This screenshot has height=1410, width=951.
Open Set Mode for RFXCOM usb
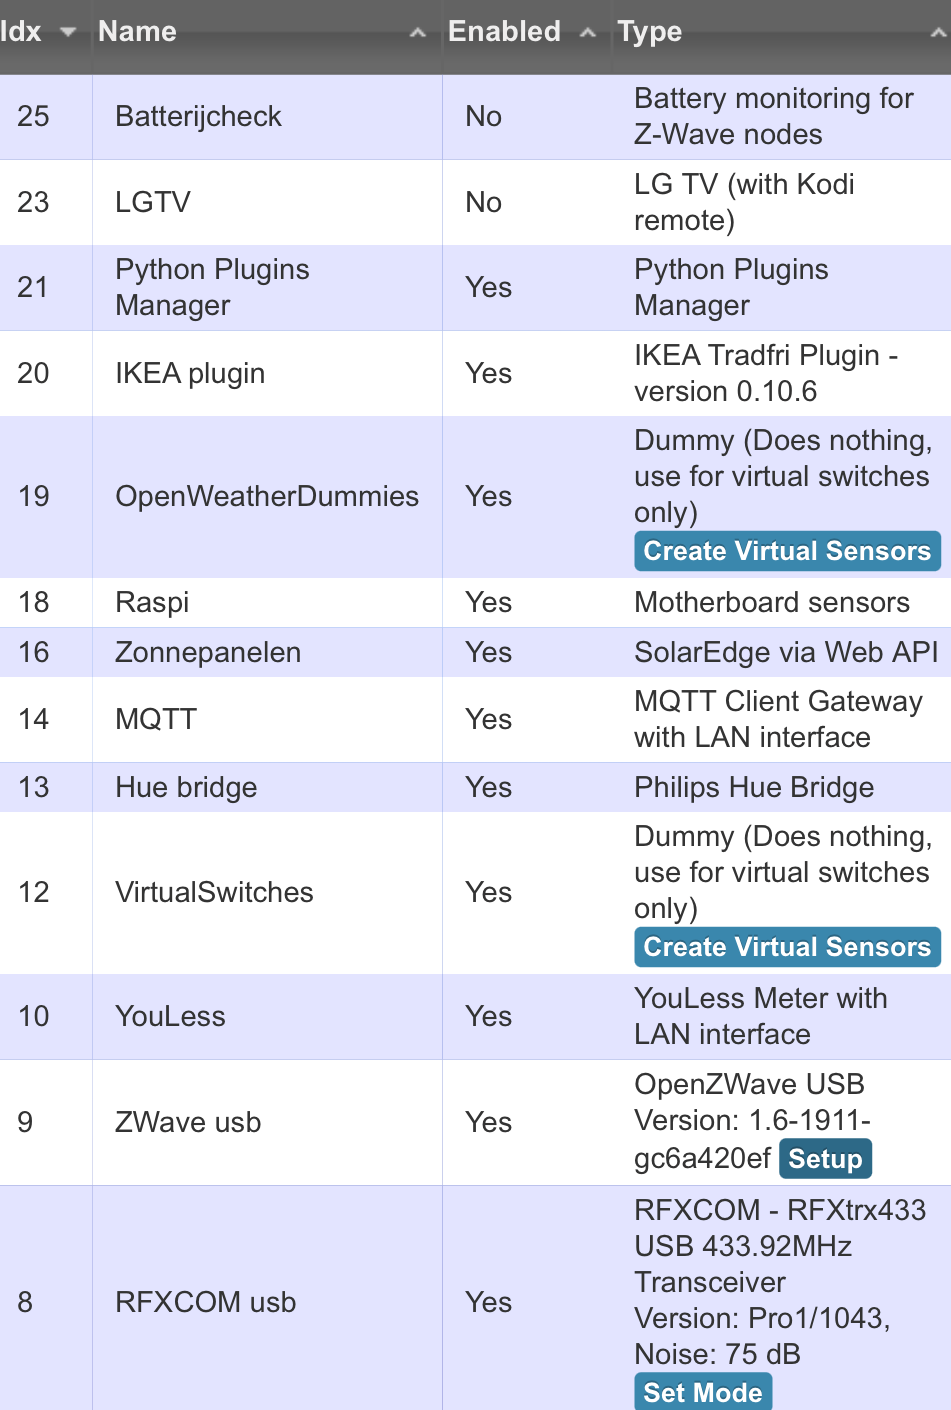coord(703,1392)
